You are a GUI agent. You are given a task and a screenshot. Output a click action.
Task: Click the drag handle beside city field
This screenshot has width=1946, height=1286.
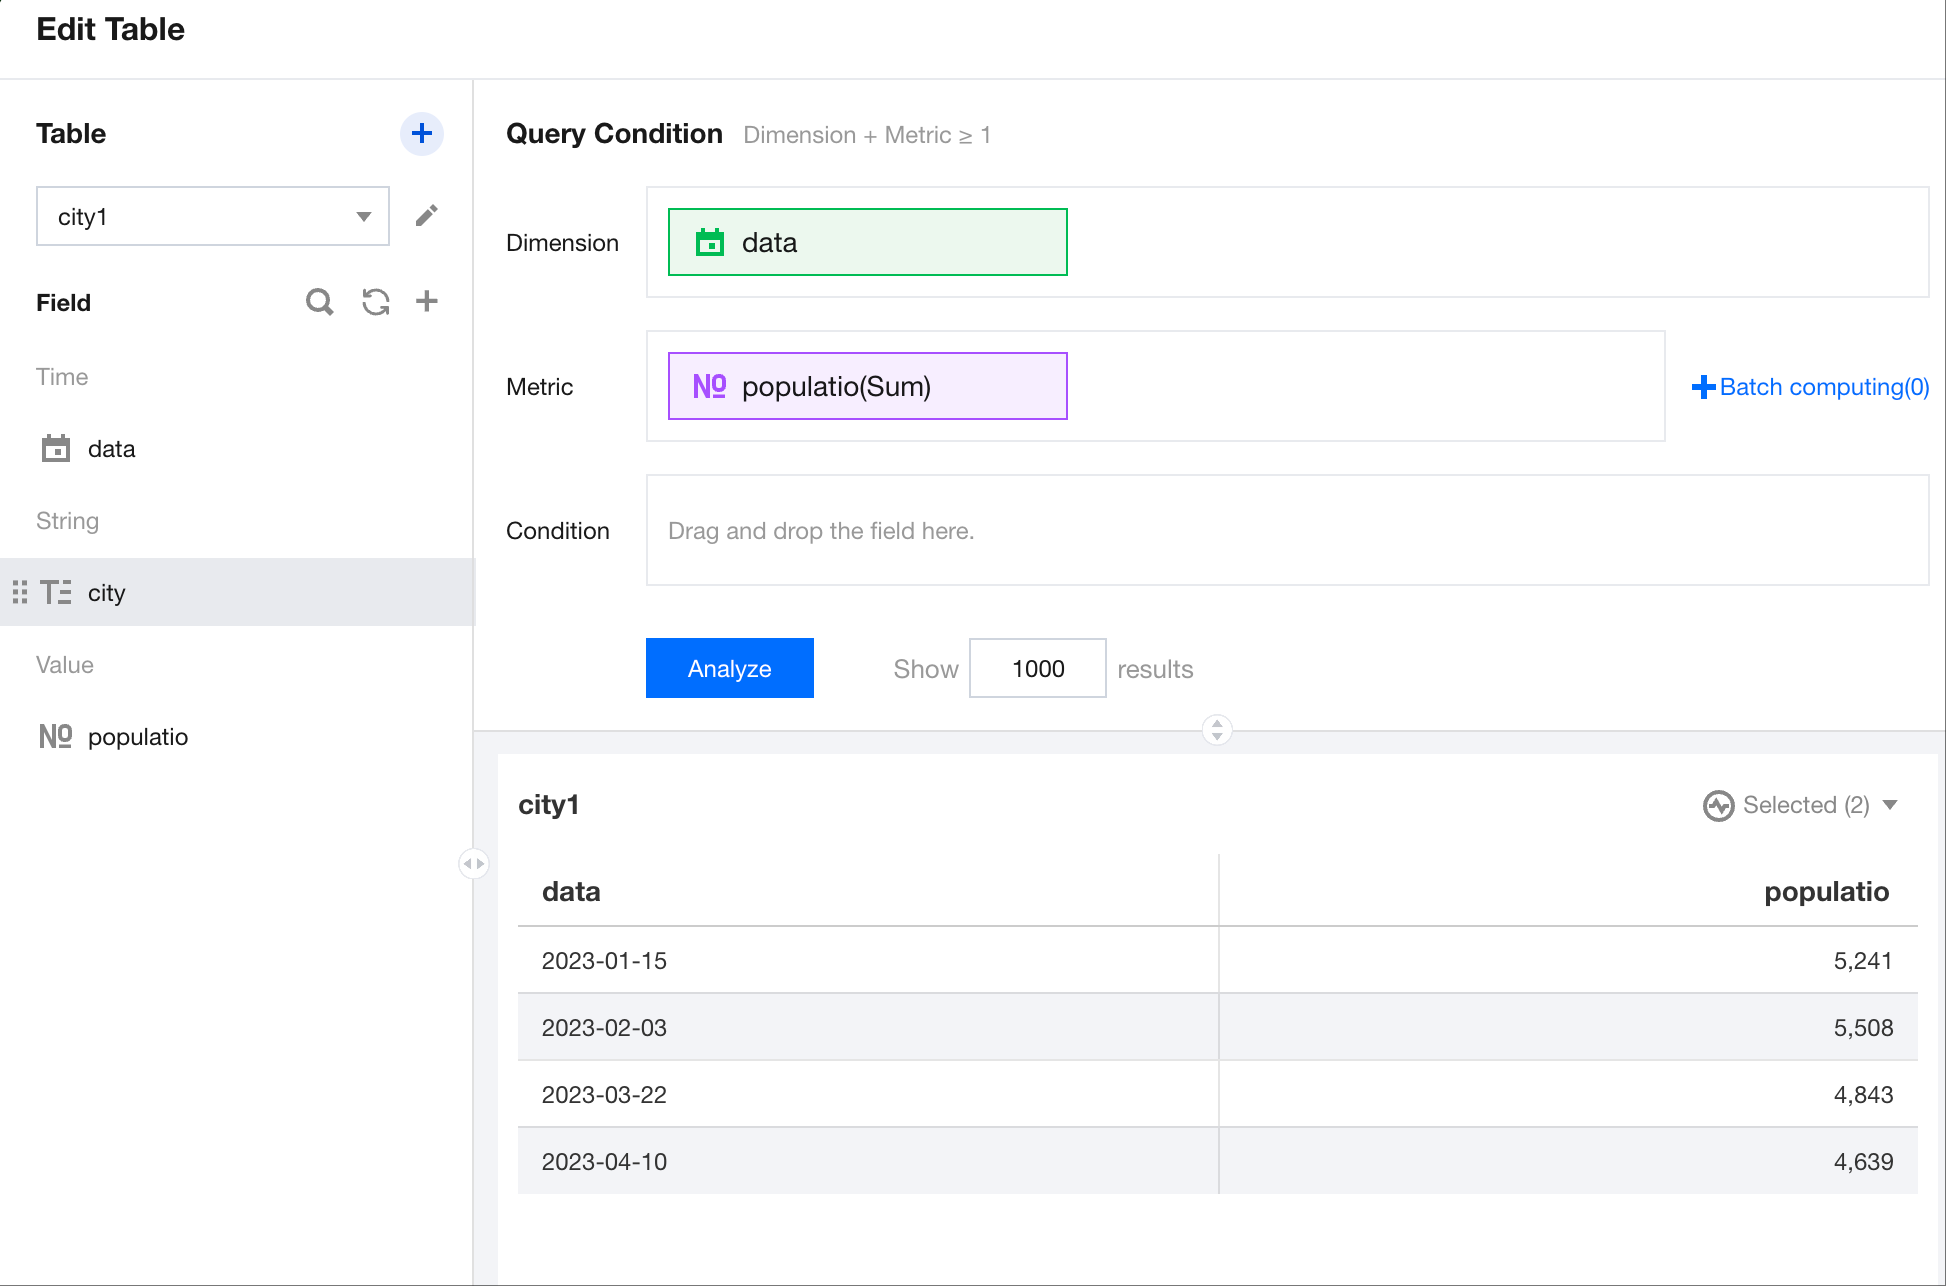(x=19, y=592)
